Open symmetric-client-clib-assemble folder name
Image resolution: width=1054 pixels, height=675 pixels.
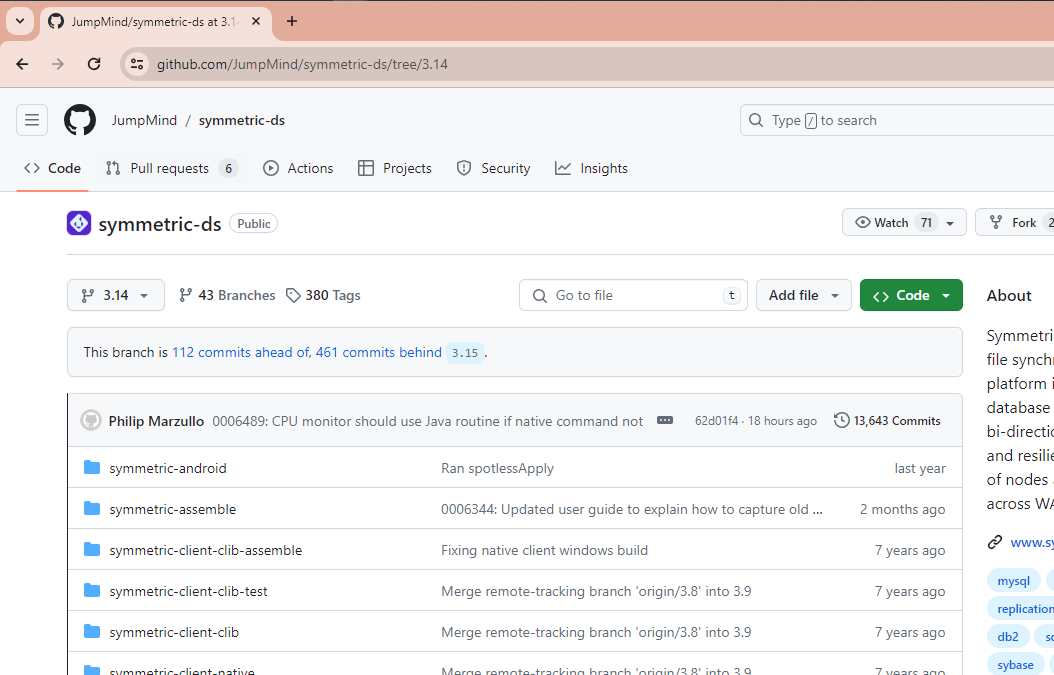tap(206, 550)
